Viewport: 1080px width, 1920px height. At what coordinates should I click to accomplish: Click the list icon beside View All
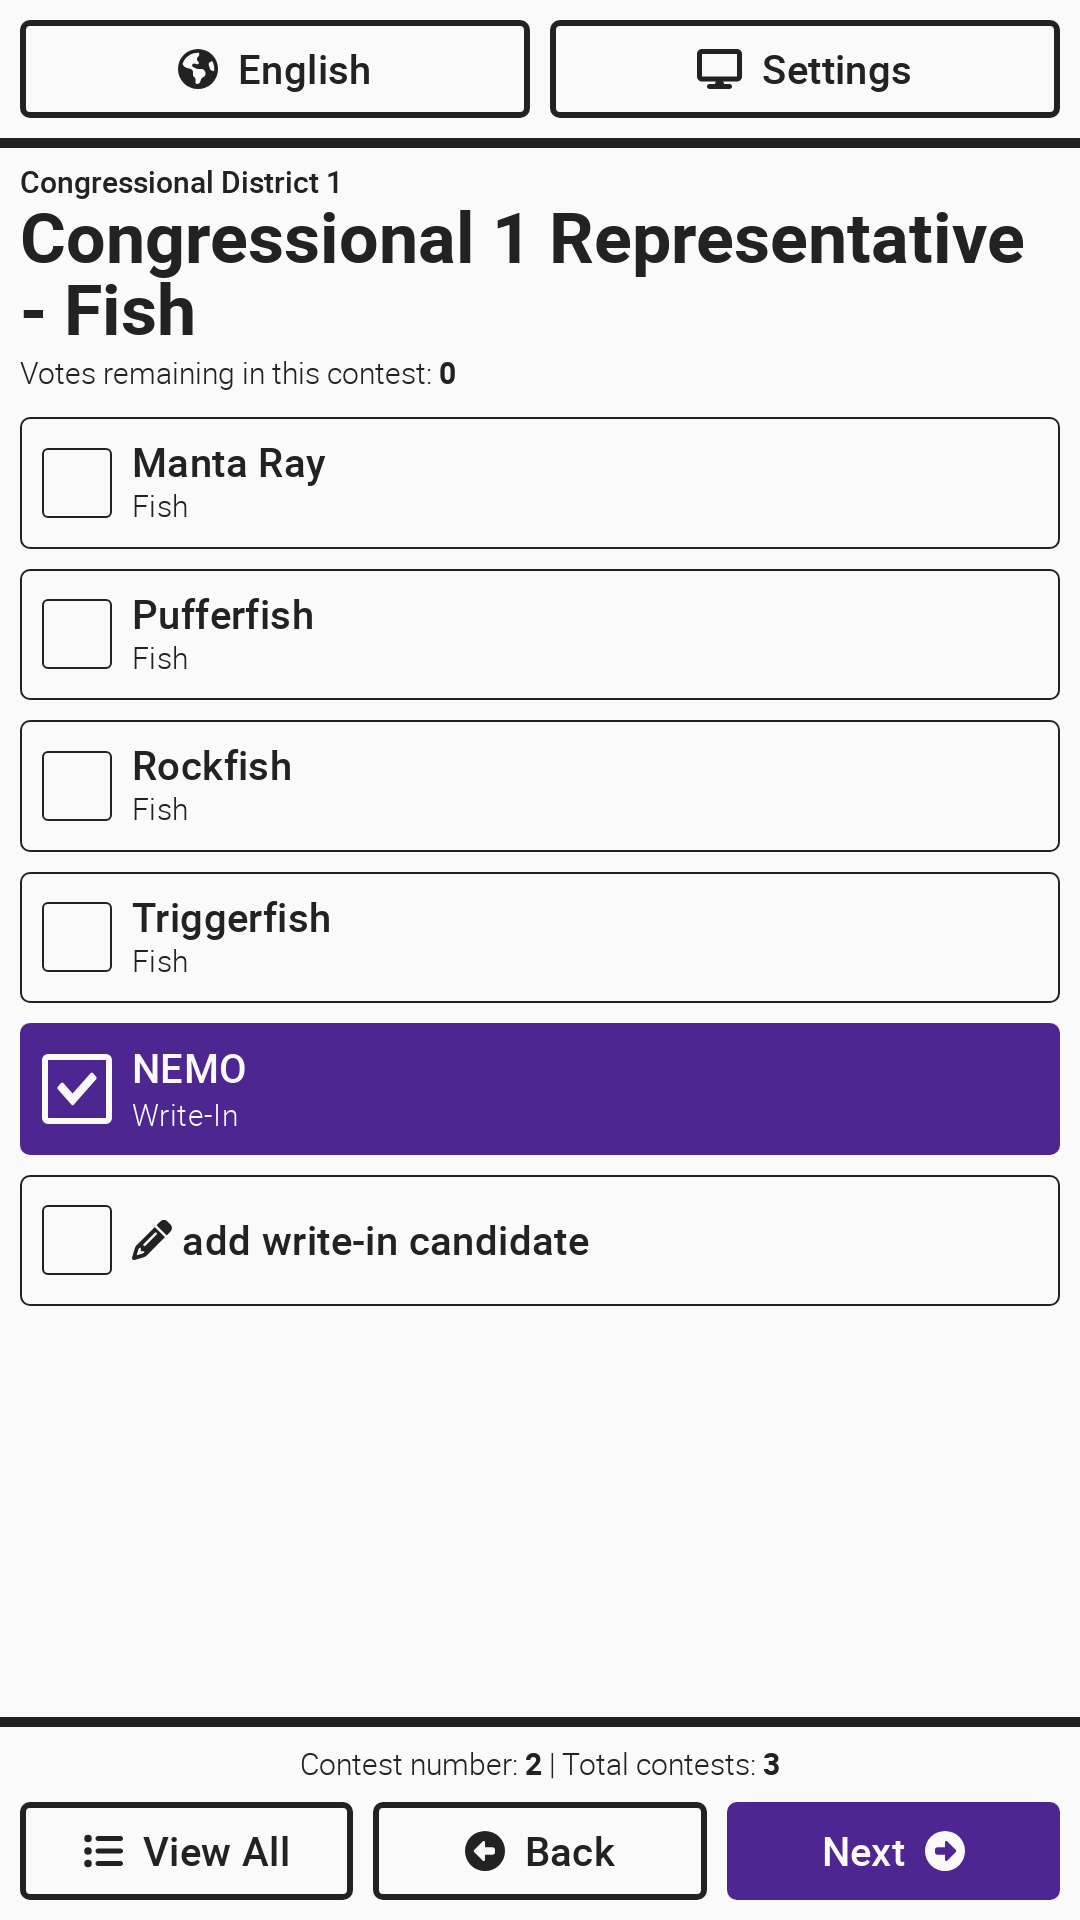click(x=104, y=1851)
